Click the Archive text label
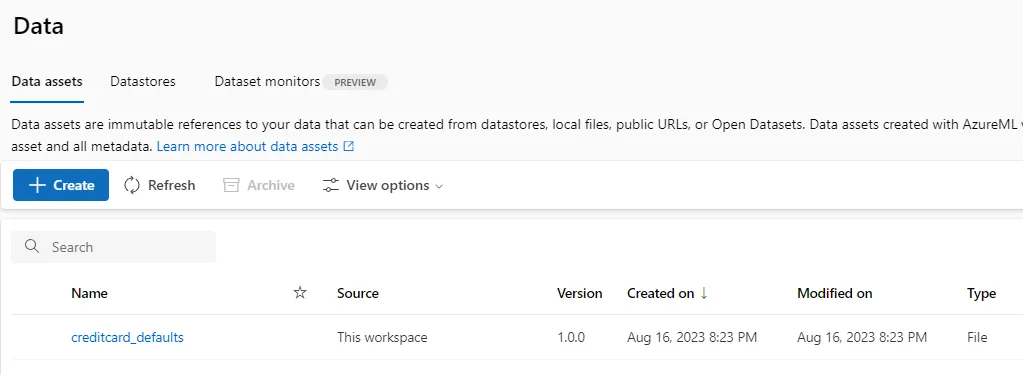The width and height of the screenshot is (1023, 375). point(271,185)
